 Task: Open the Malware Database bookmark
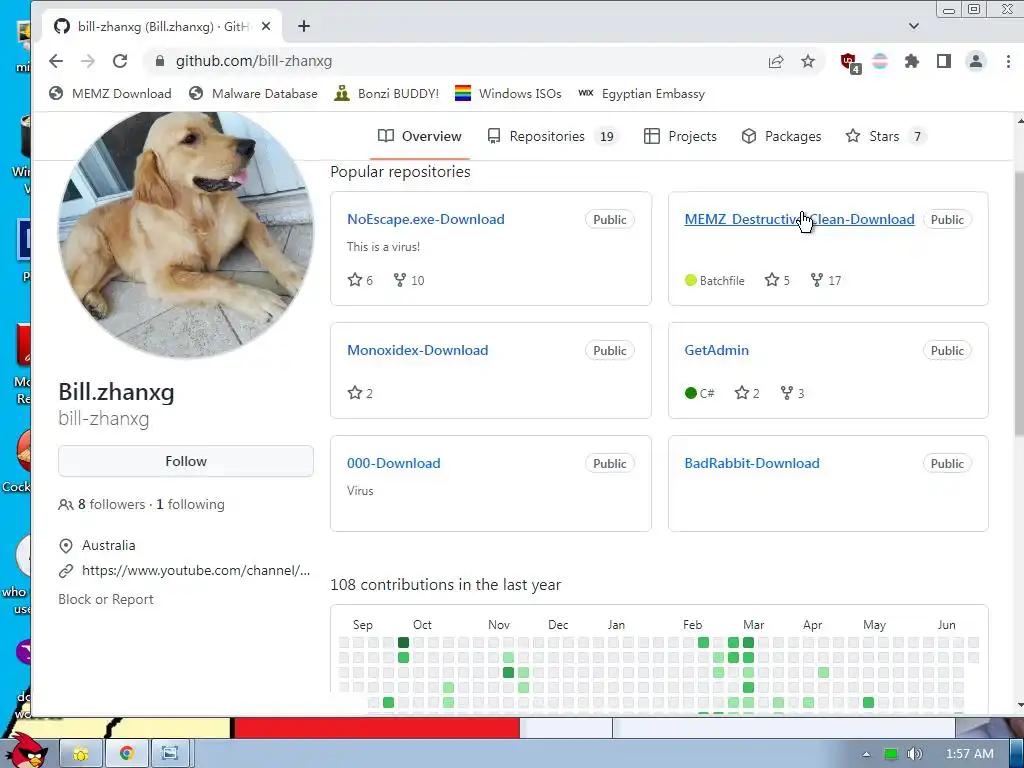(x=253, y=93)
